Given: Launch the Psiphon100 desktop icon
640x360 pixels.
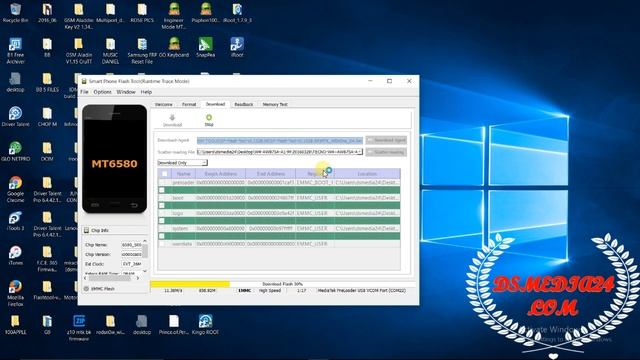Looking at the screenshot, I should pos(206,13).
